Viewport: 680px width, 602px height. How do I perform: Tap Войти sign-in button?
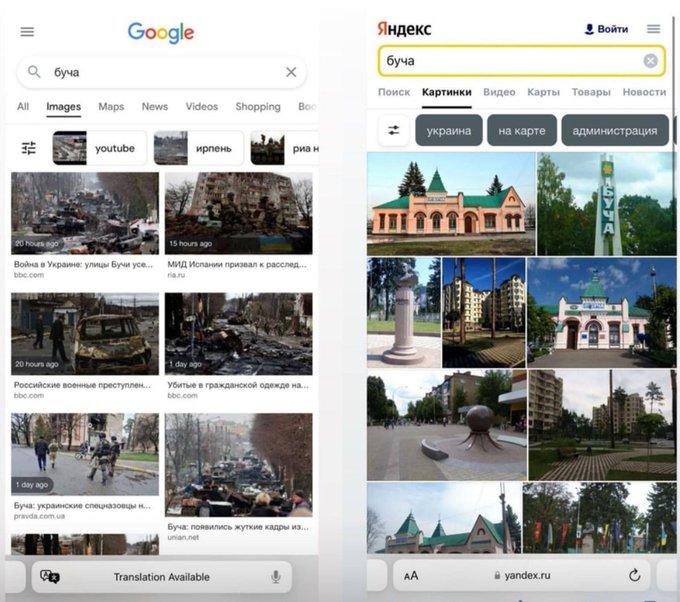click(x=606, y=29)
